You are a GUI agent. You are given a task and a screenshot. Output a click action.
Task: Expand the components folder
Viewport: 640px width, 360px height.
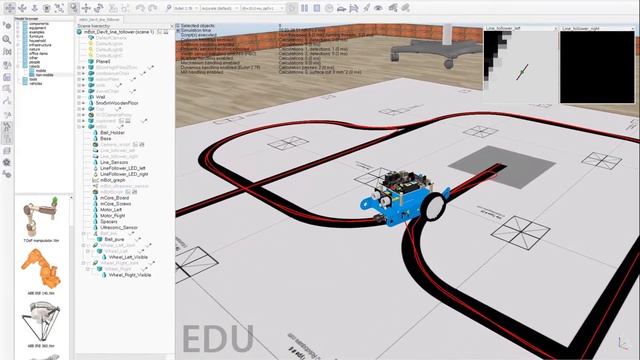pos(18,24)
